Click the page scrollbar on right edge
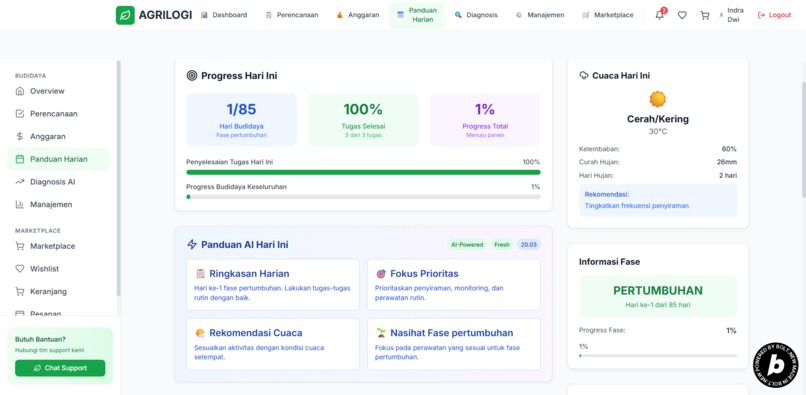 (x=803, y=139)
